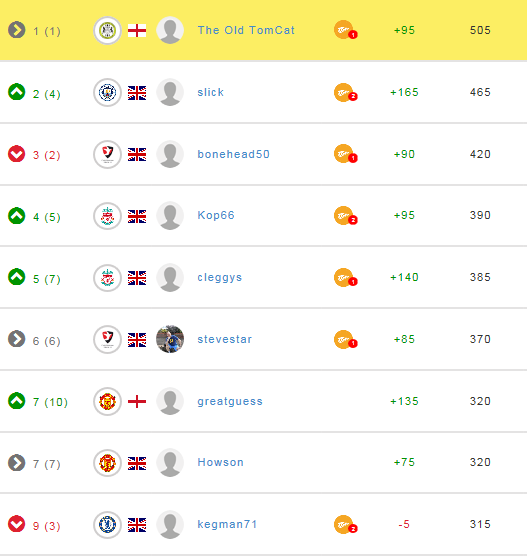Viewport: 527px width, 557px height.
Task: Open the Howson username link
Action: pyautogui.click(x=221, y=462)
